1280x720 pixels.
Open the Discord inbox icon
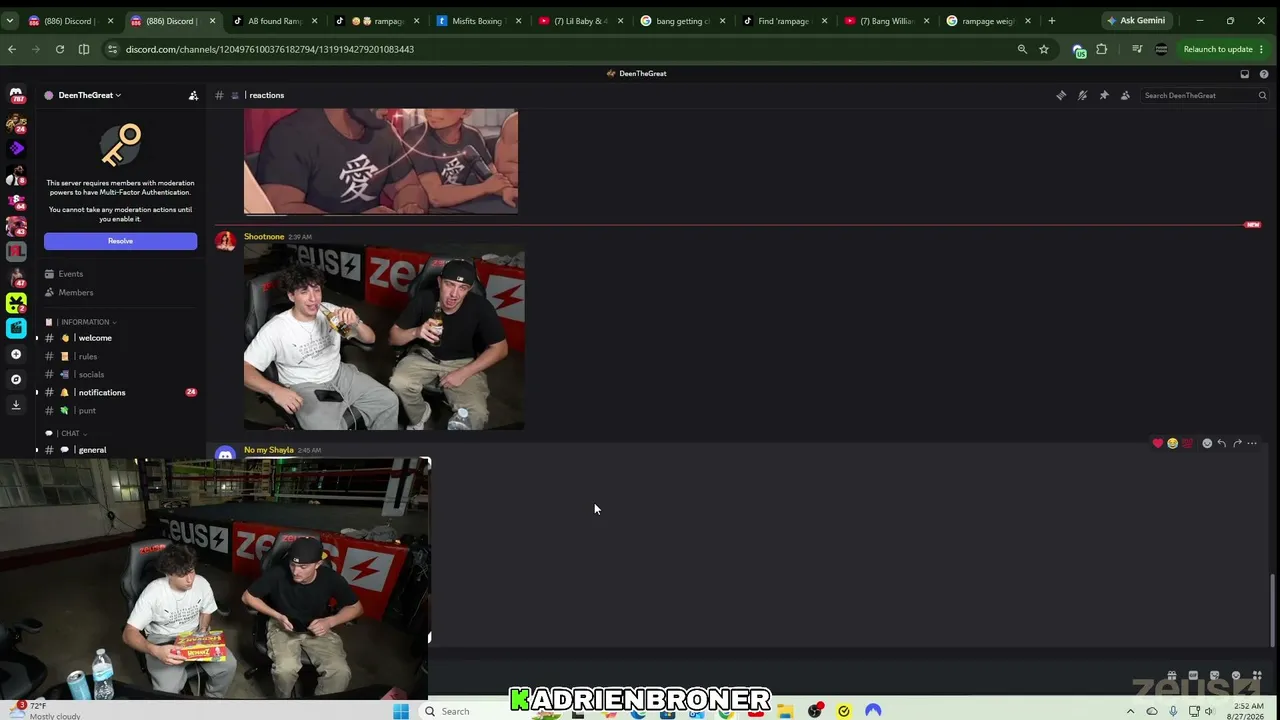click(x=1244, y=73)
